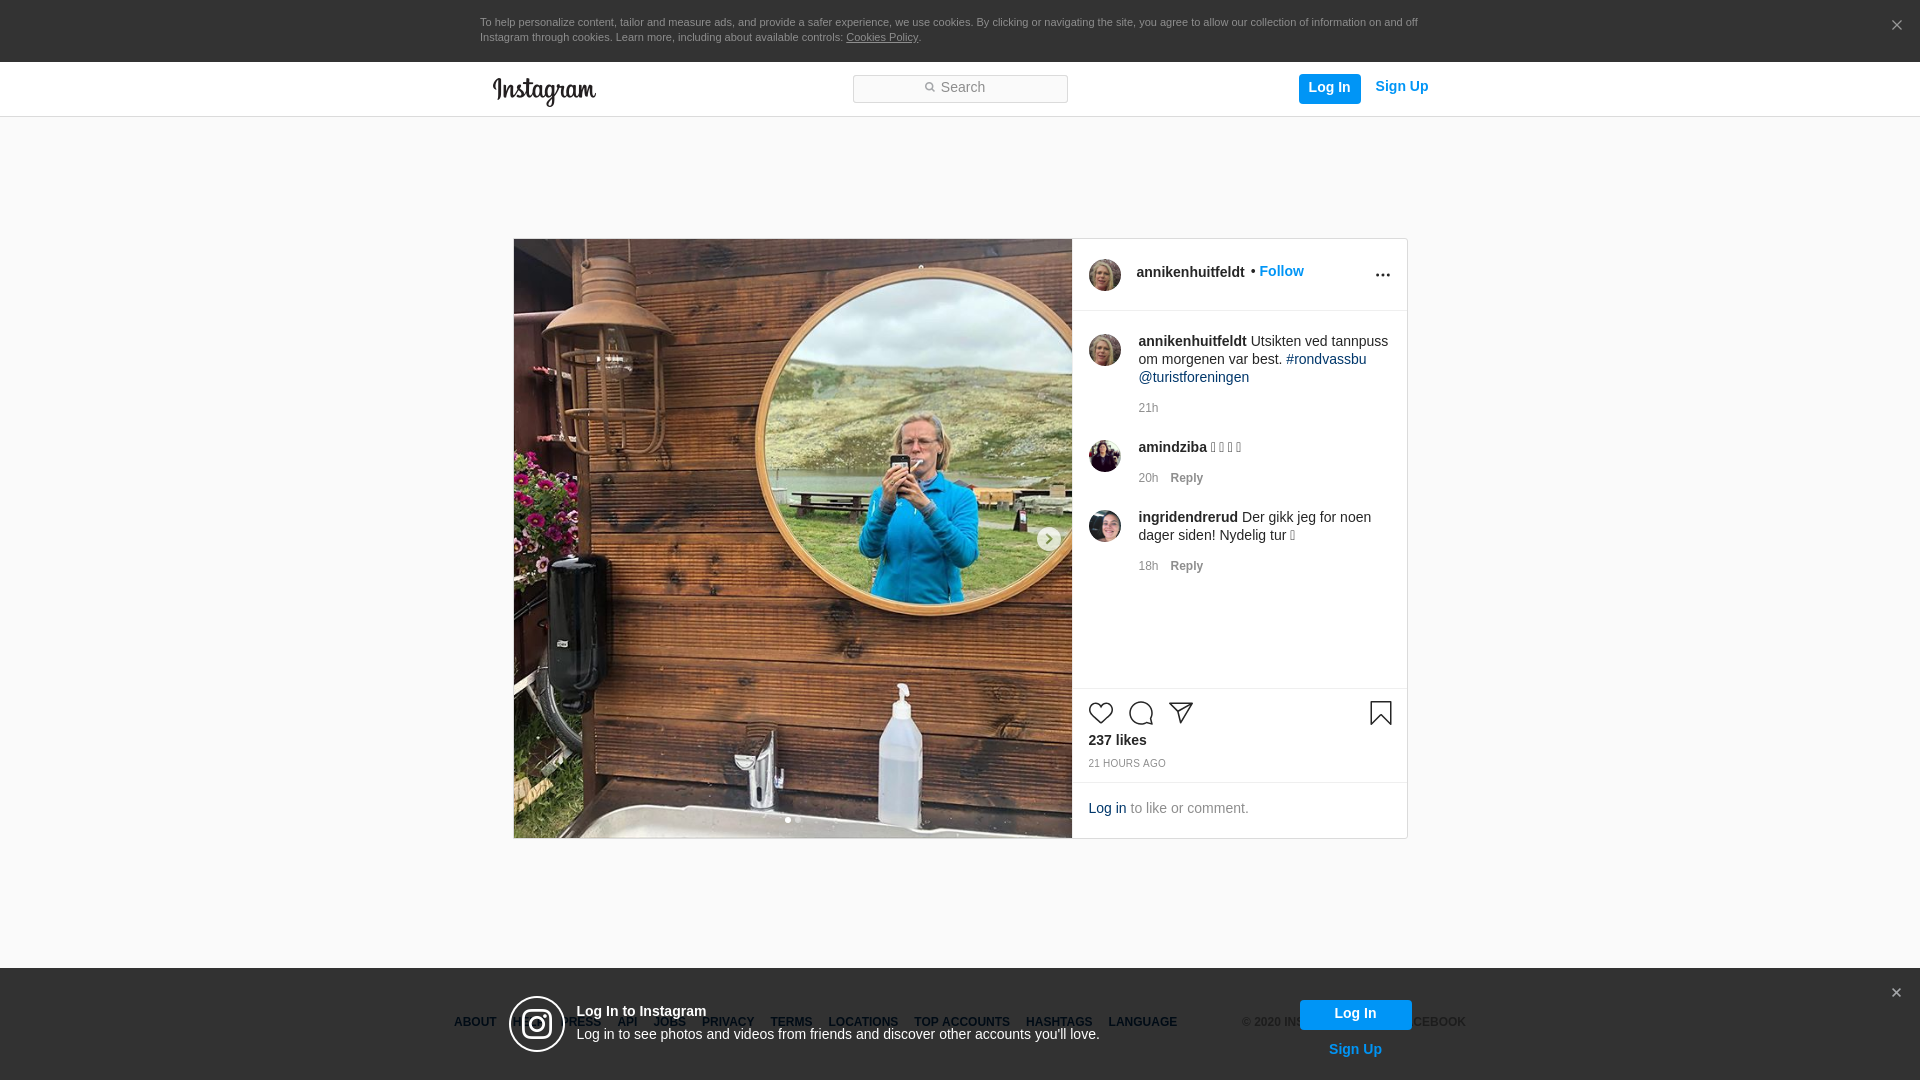Click the Instagram camera icon in banner
The width and height of the screenshot is (1920, 1080).
tap(537, 1024)
